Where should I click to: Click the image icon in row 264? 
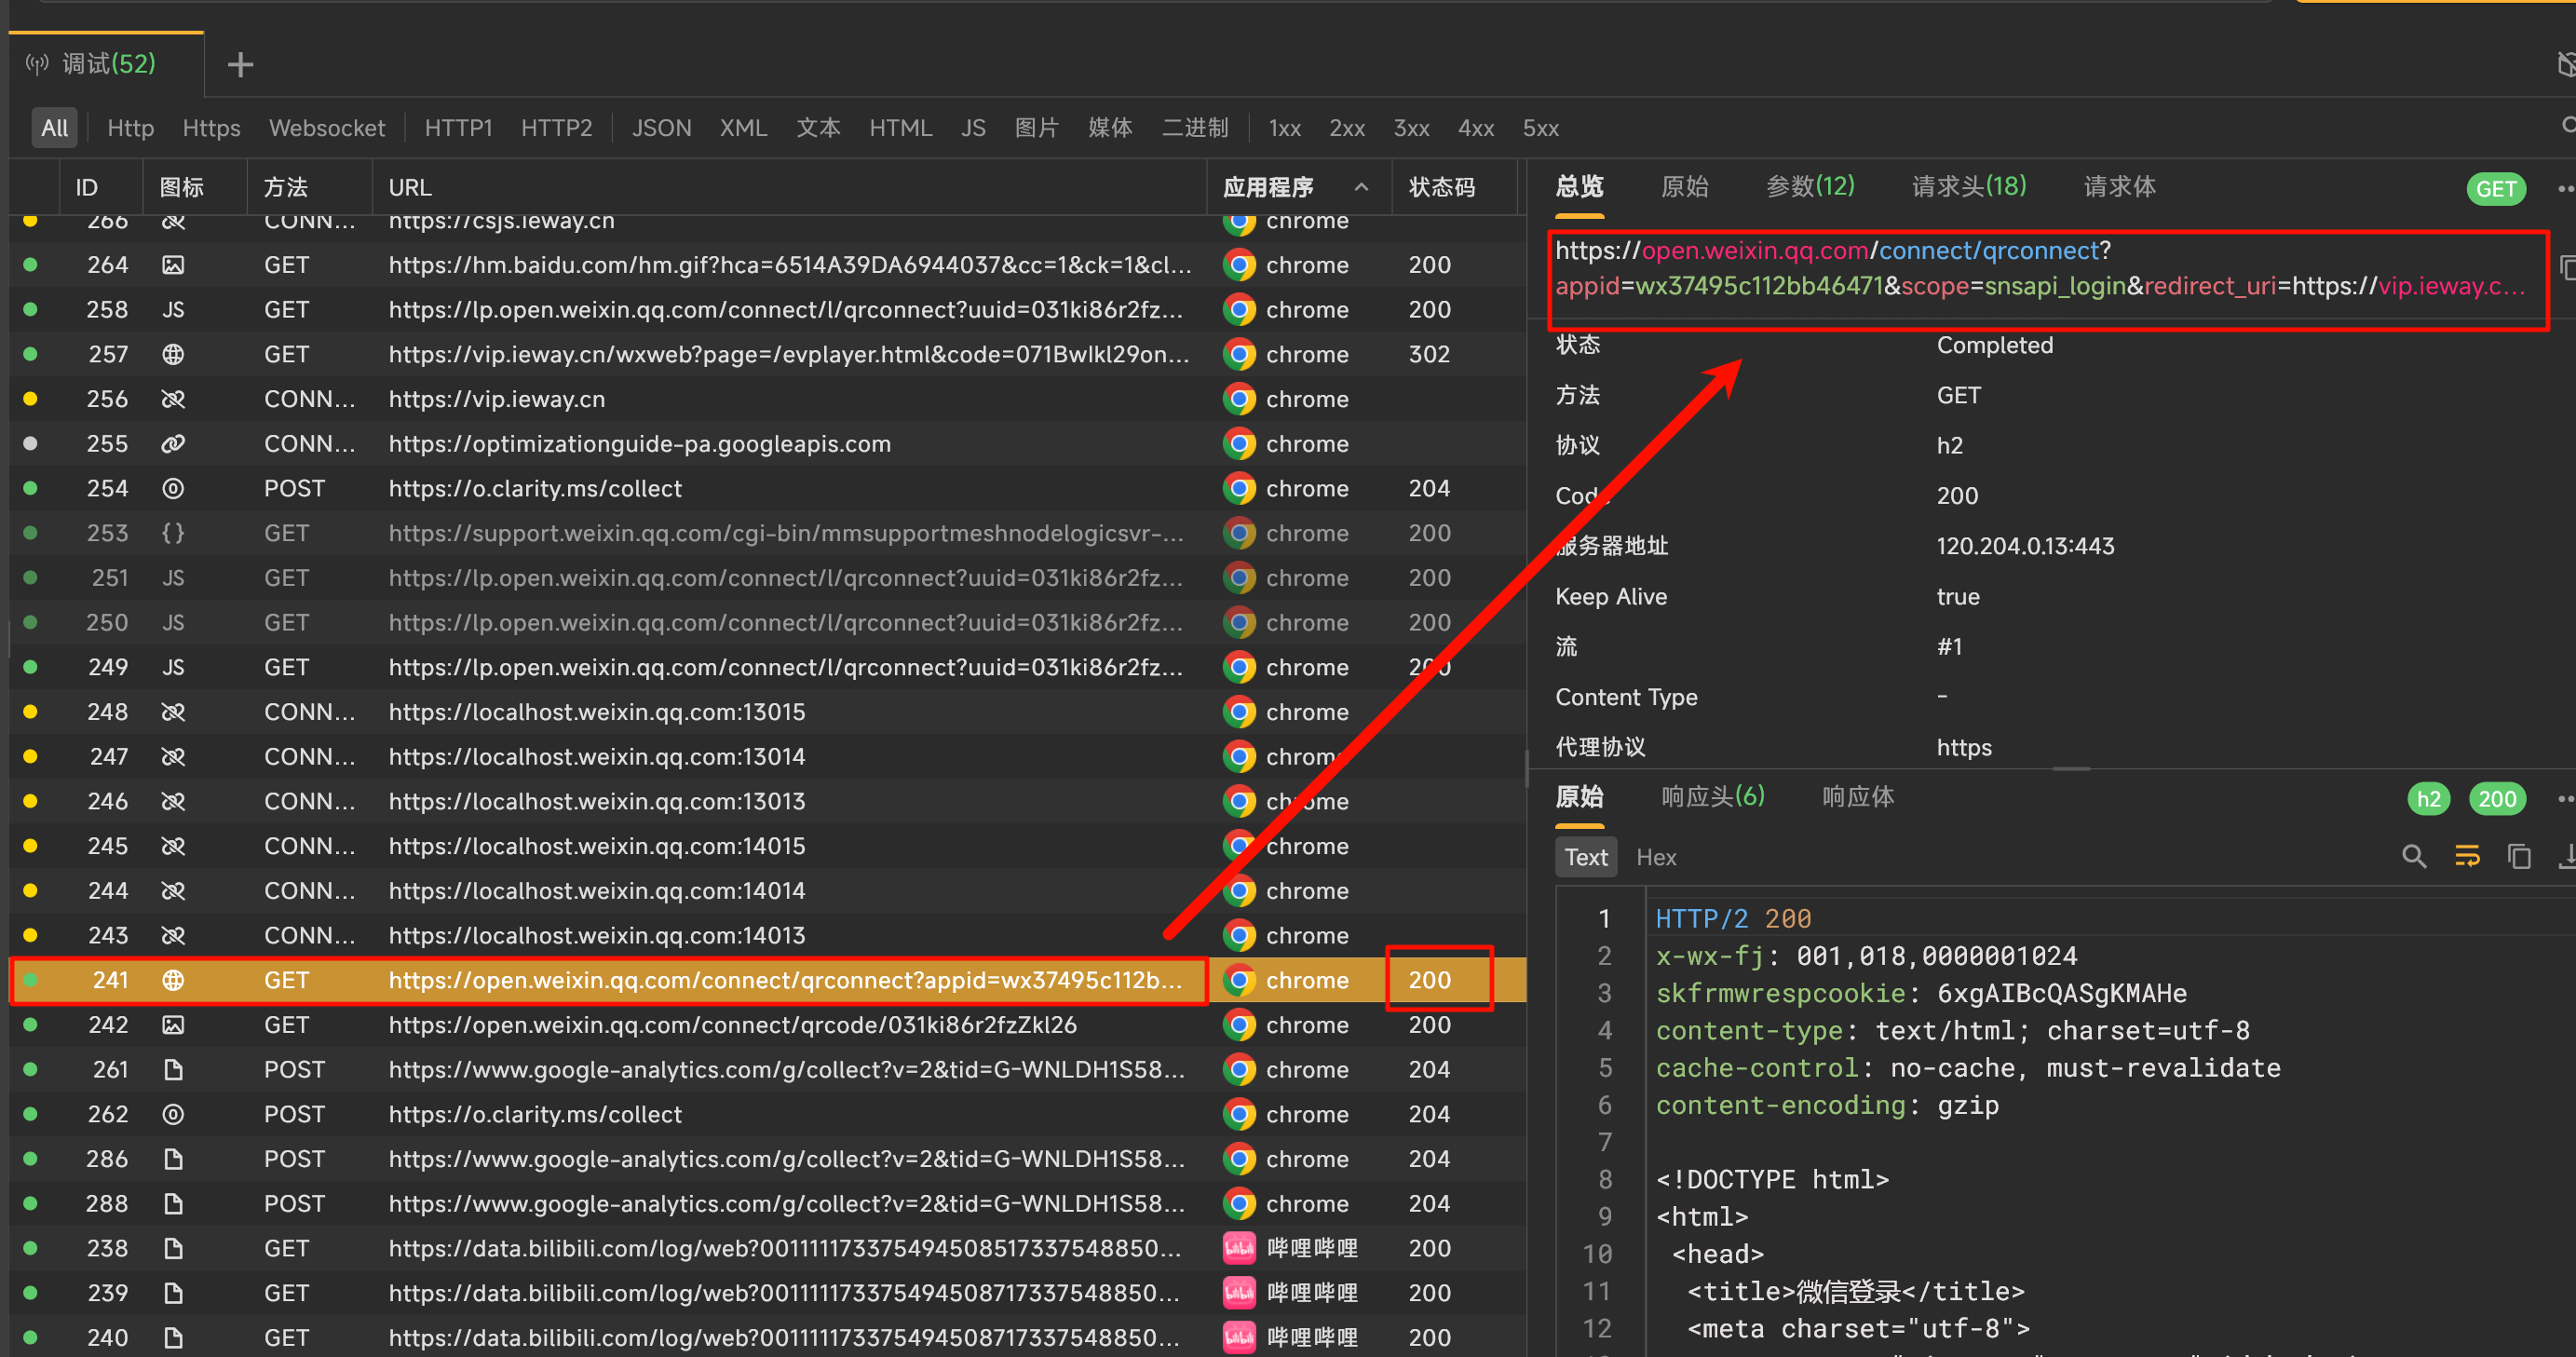click(173, 265)
